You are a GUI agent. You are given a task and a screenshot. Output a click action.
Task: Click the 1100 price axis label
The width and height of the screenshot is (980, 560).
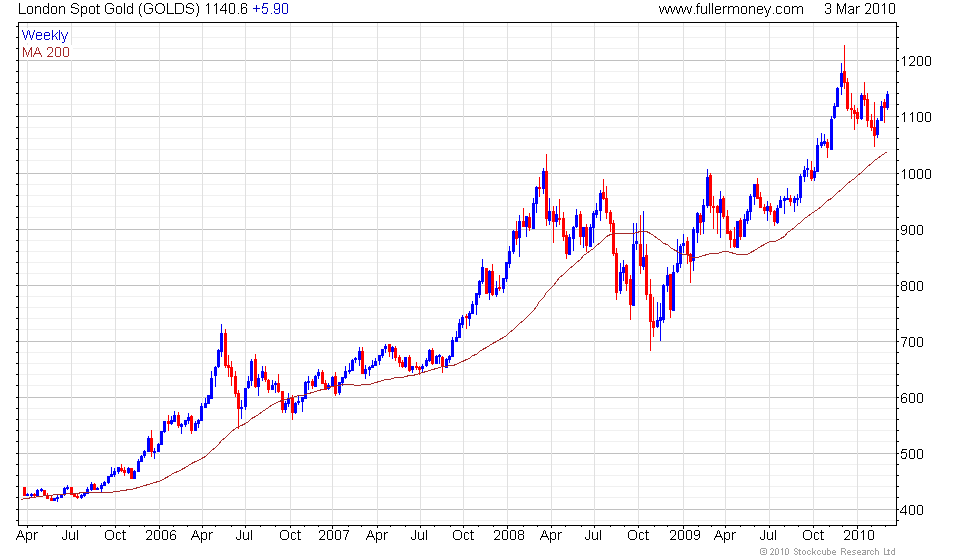point(916,117)
